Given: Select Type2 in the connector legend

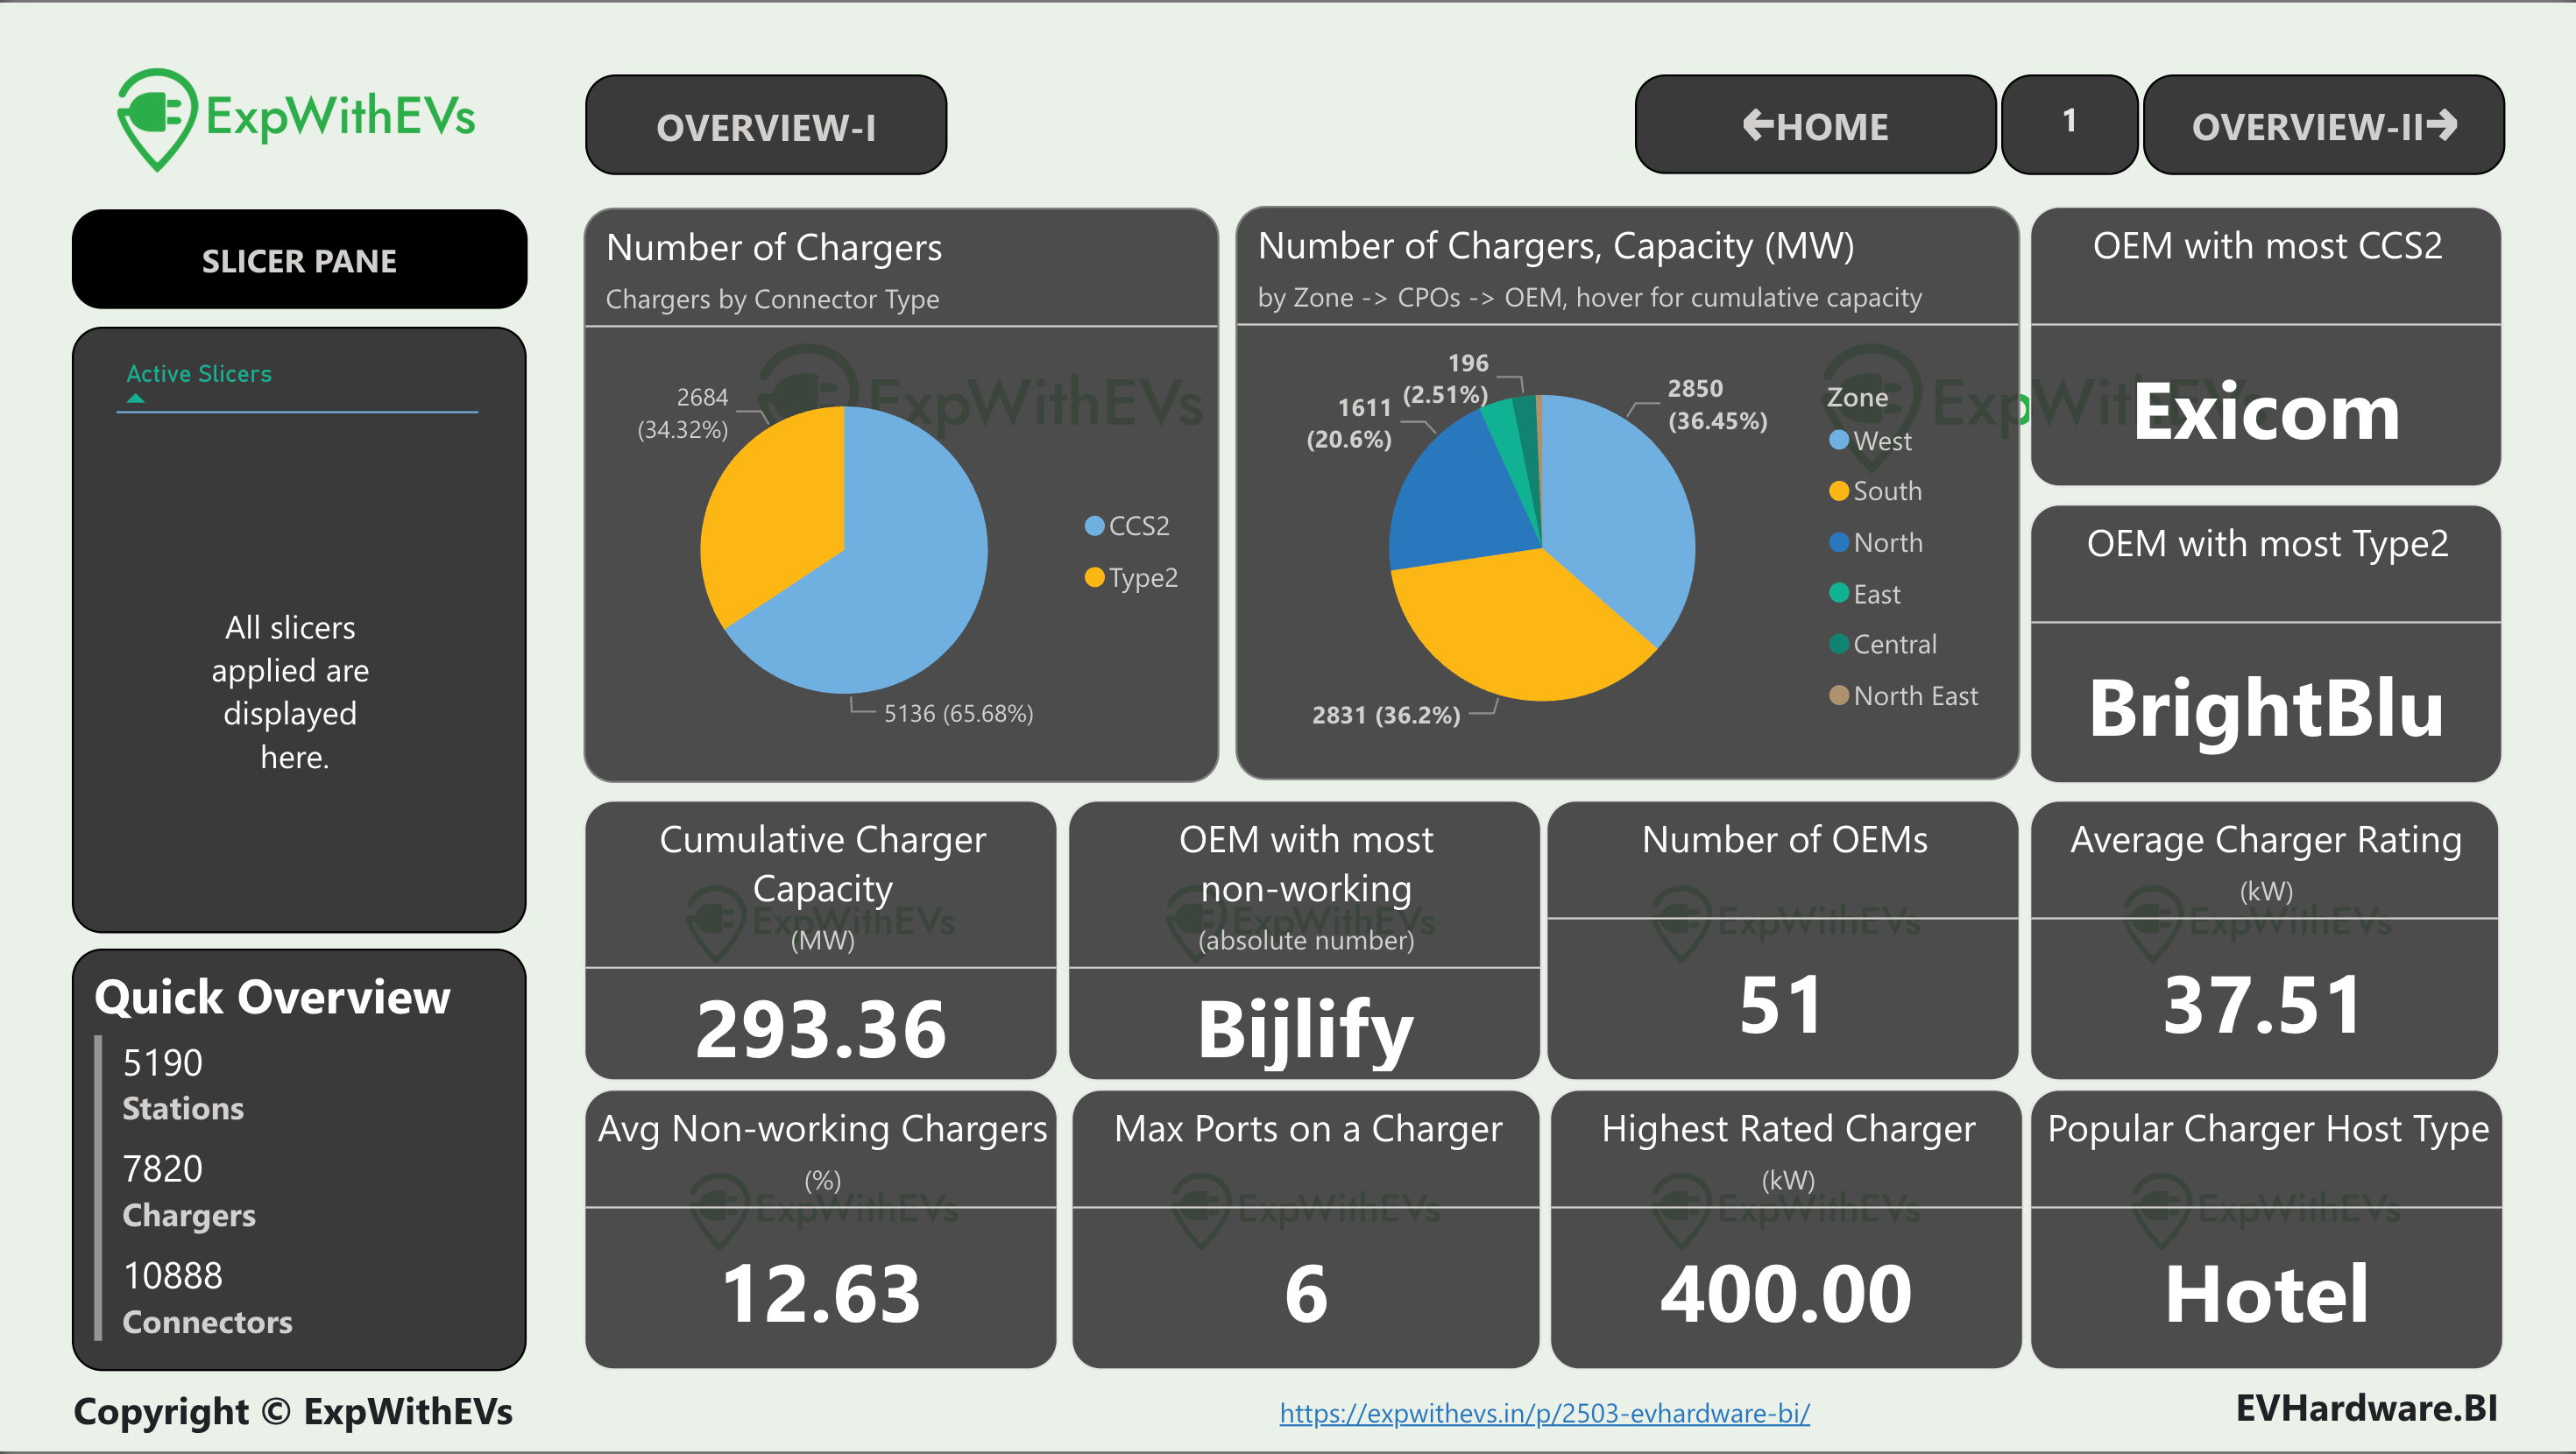Looking at the screenshot, I should pos(1131,577).
